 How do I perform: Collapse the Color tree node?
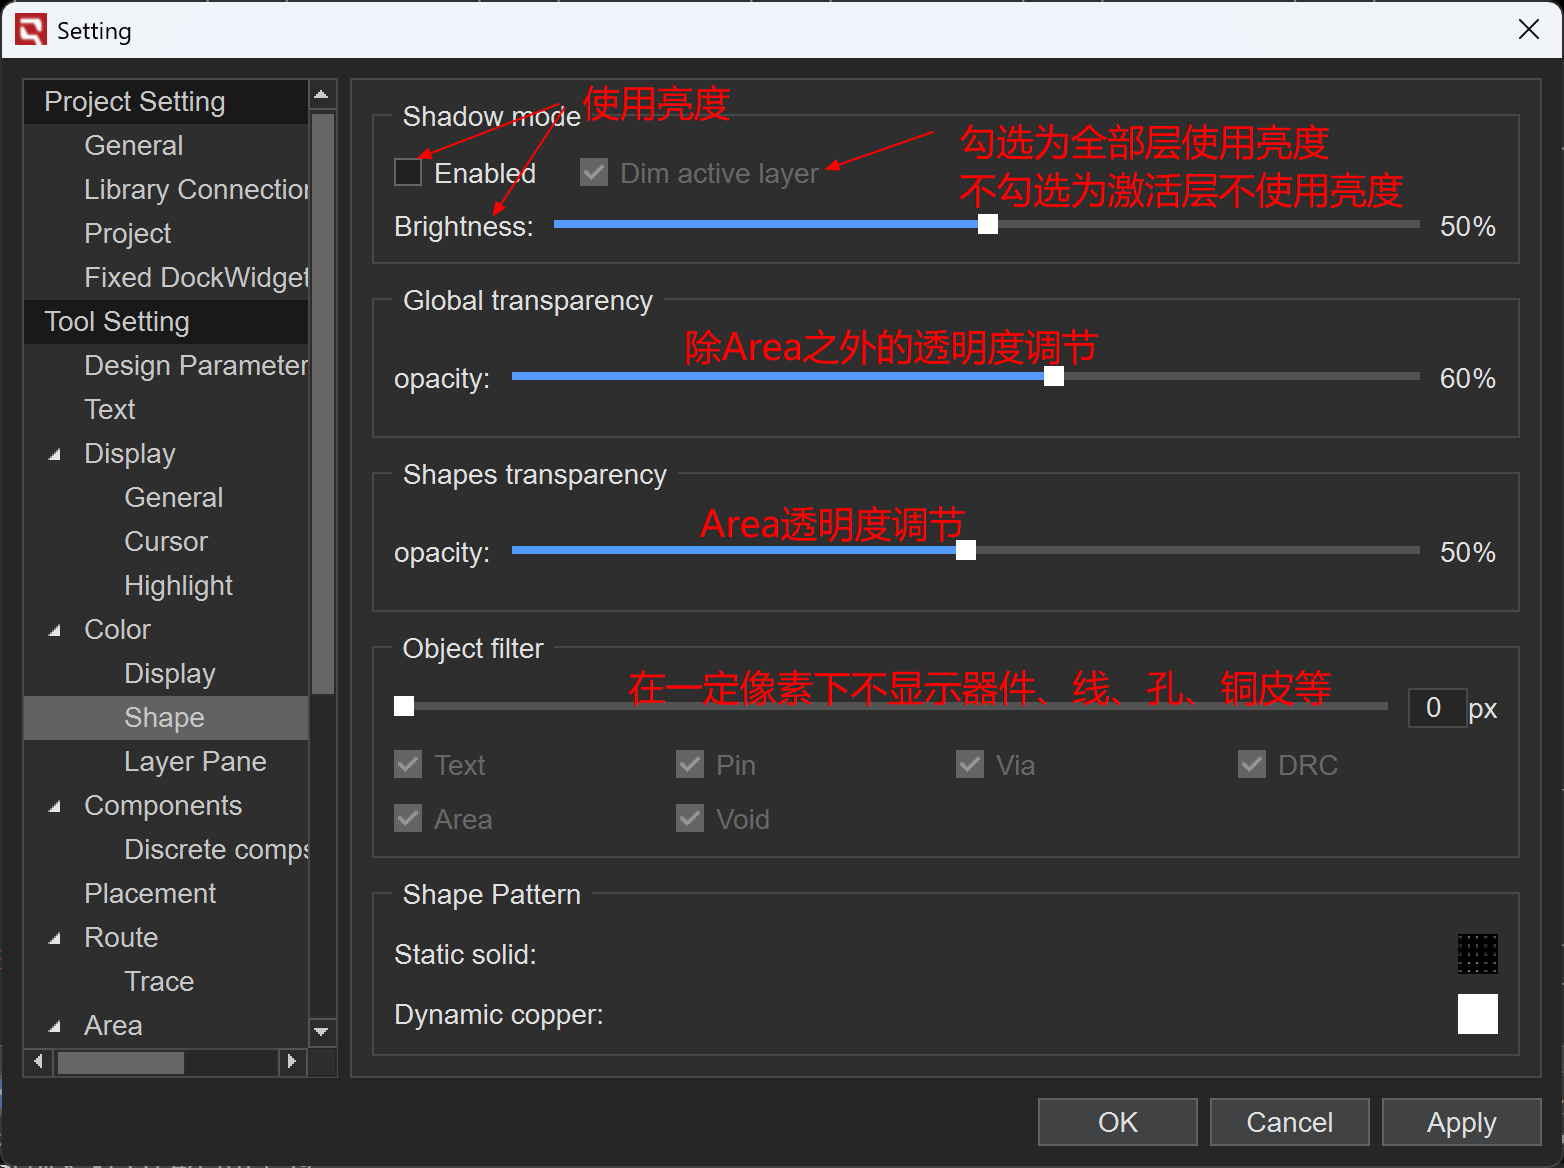[55, 630]
